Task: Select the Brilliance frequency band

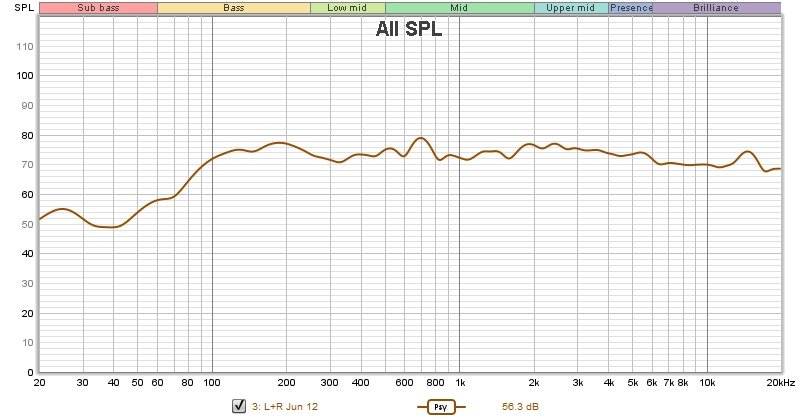Action: coord(716,8)
